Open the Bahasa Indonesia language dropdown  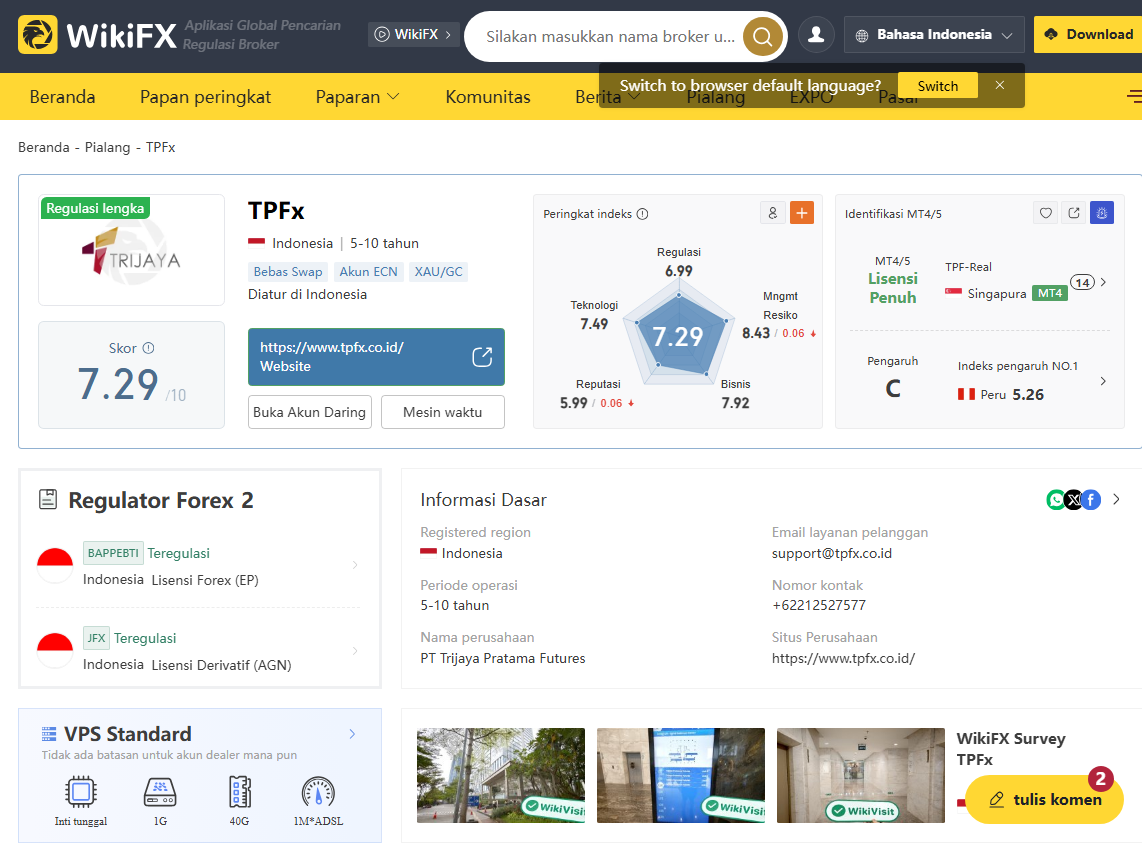tap(934, 34)
